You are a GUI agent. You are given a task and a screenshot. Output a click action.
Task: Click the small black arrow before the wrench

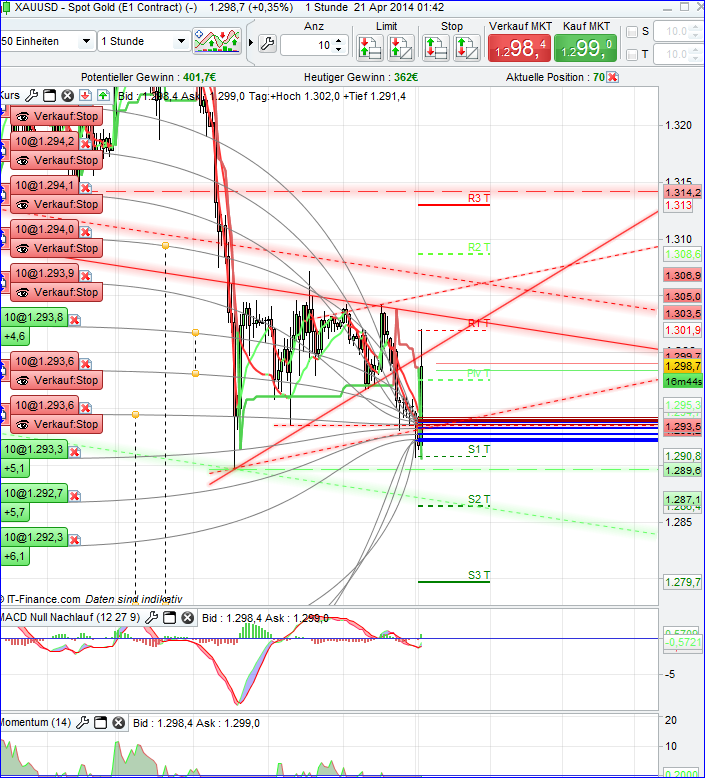tap(251, 43)
